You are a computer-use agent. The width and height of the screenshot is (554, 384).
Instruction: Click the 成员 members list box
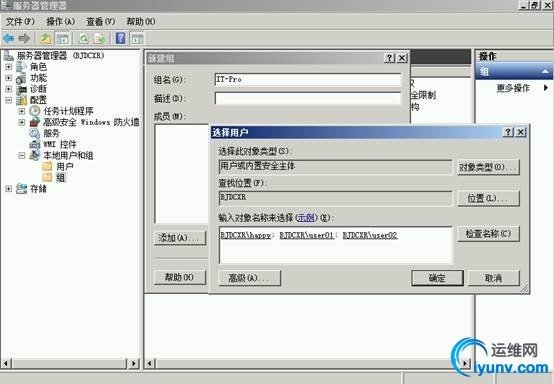point(182,173)
